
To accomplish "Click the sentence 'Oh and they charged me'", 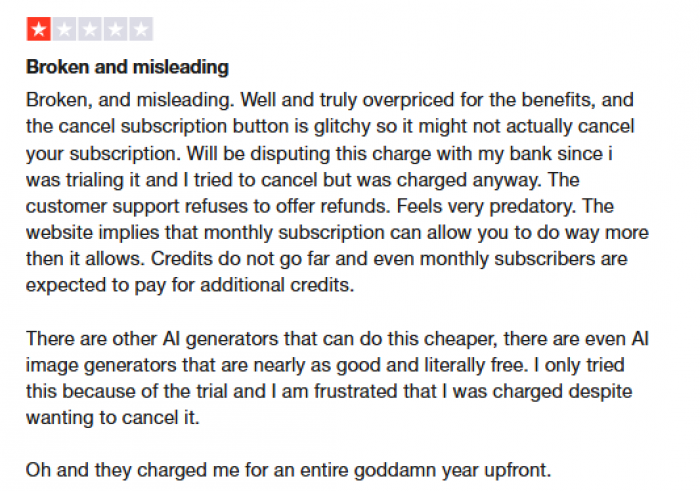I will [x=288, y=470].
